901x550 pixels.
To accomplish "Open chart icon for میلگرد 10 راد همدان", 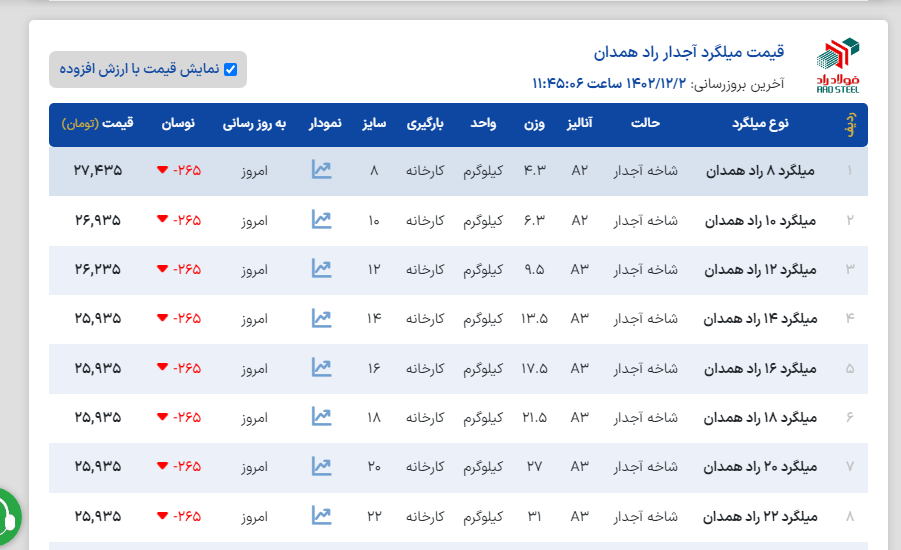I will tap(321, 219).
